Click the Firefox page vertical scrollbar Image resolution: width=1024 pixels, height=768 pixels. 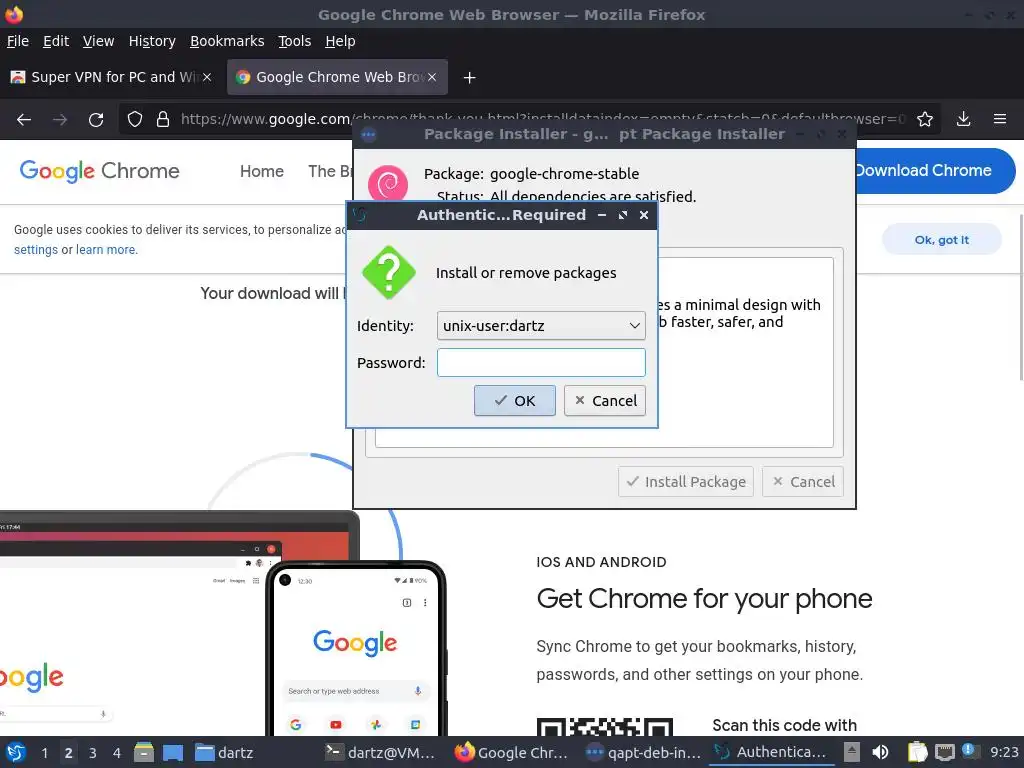[x=1020, y=297]
